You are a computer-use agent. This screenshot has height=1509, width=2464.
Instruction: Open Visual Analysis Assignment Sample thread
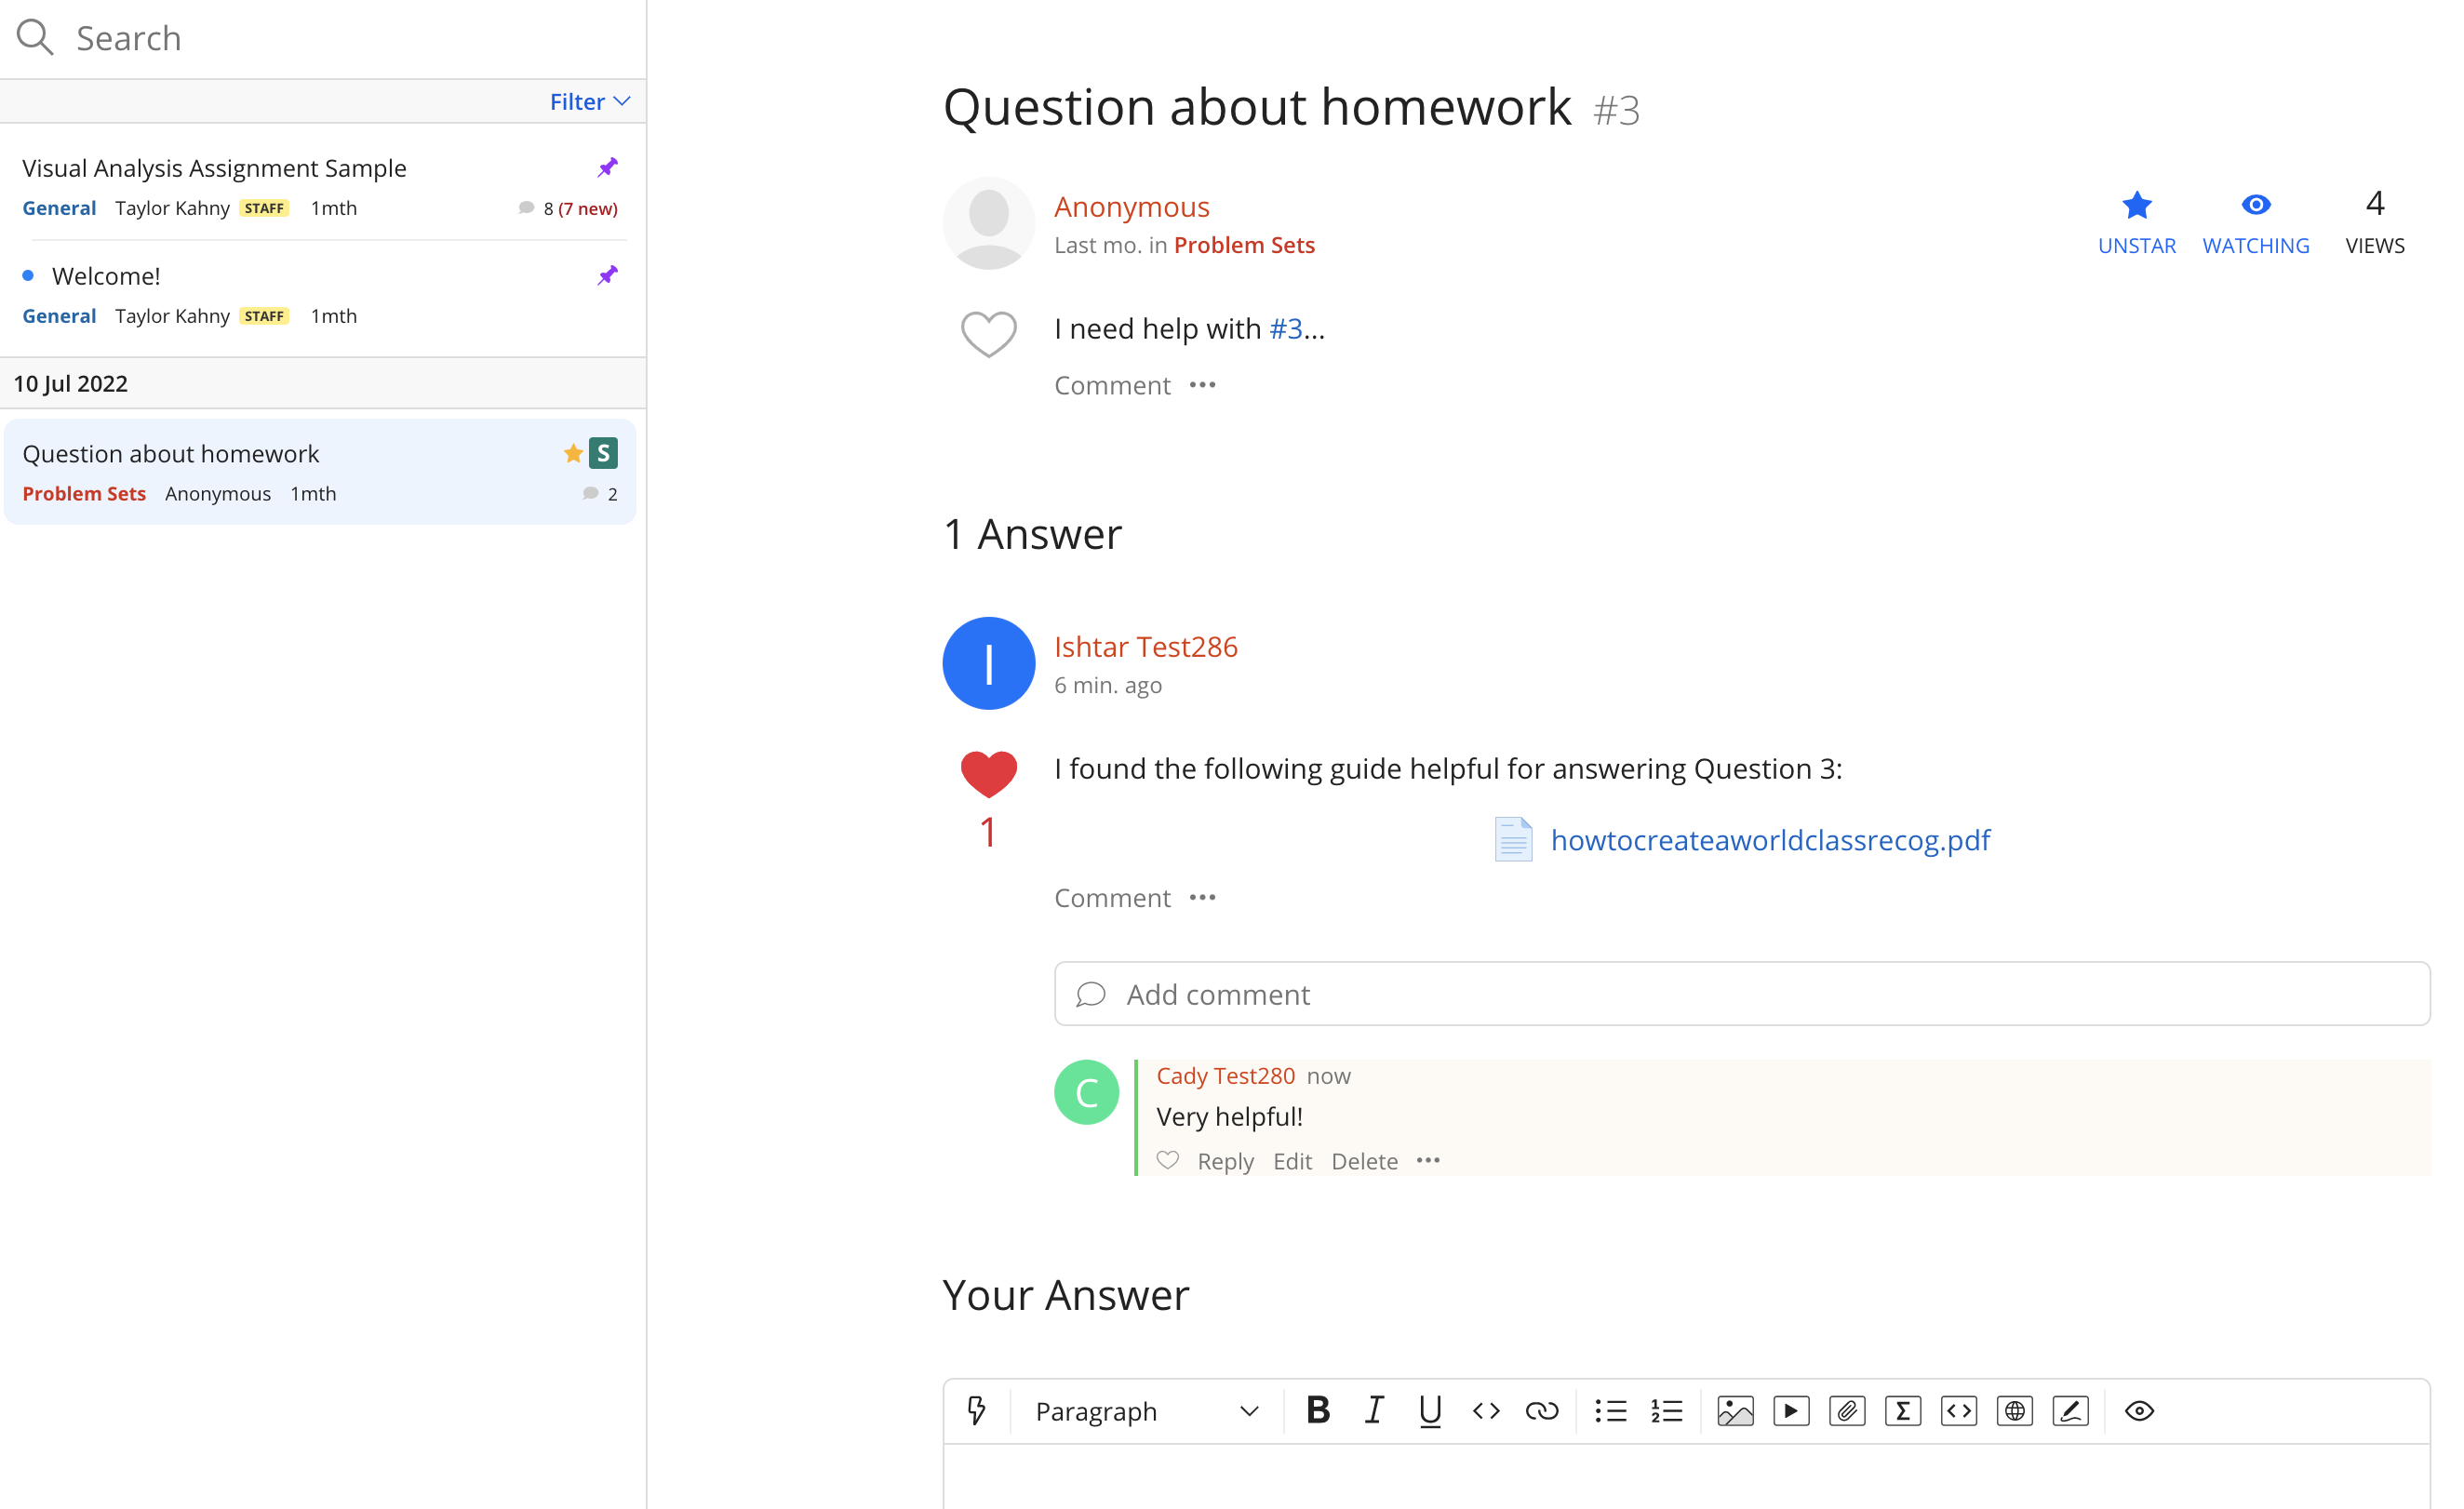tap(214, 167)
